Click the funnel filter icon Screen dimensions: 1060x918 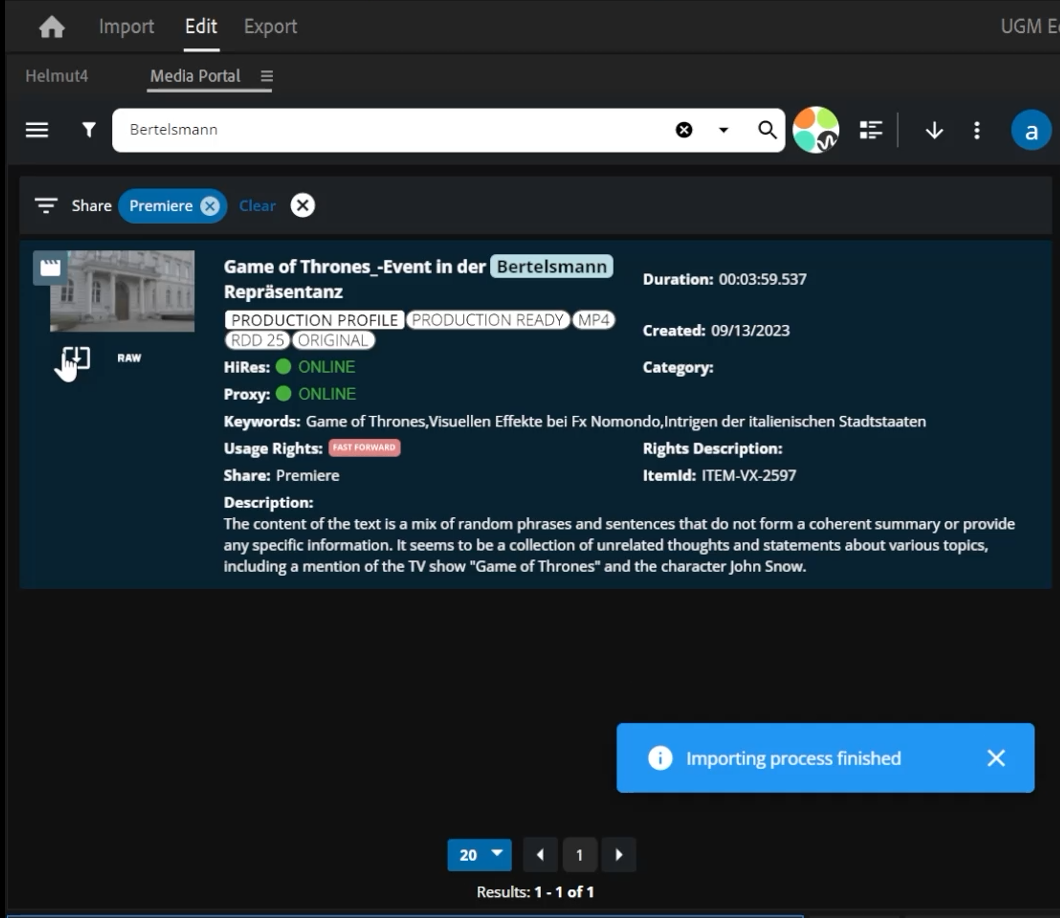pos(89,130)
